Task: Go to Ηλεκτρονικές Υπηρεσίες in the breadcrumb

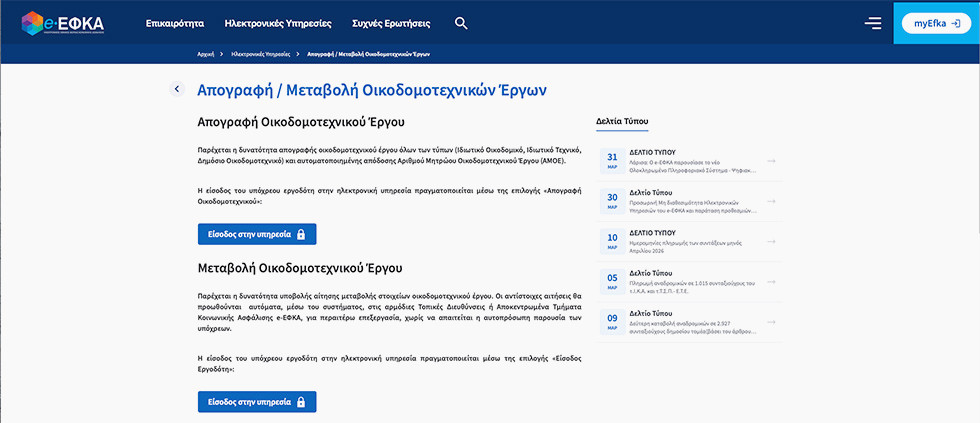Action: (260, 54)
